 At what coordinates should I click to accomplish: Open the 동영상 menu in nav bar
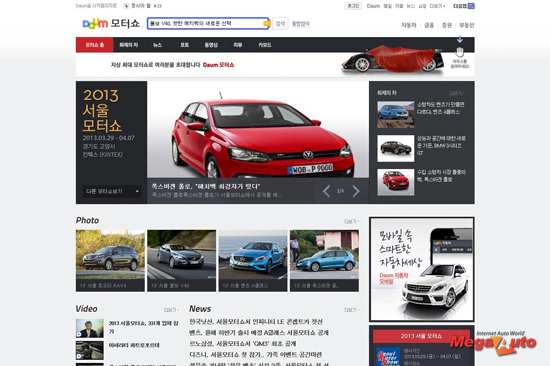coord(211,45)
